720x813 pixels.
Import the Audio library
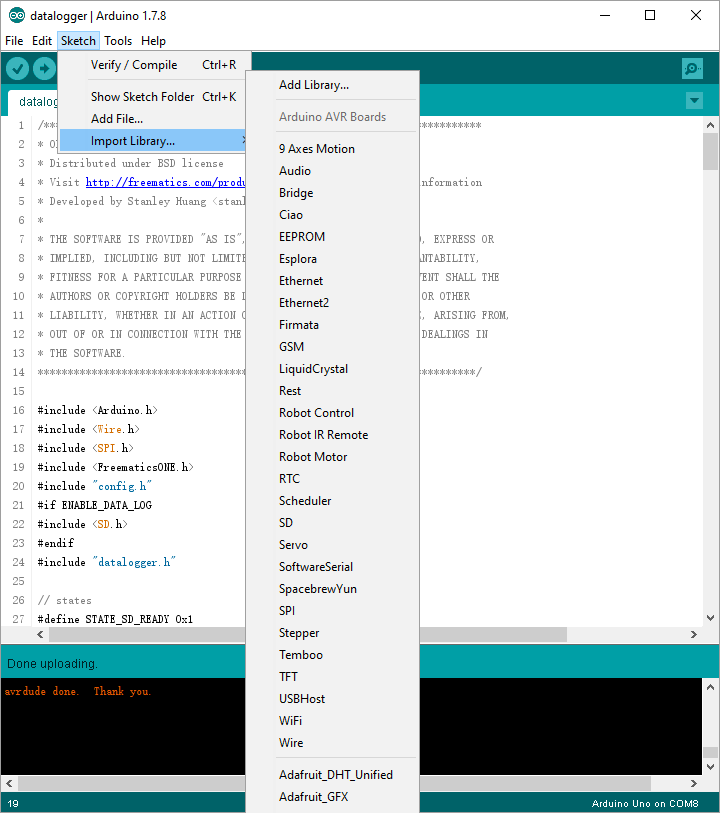coord(332,171)
